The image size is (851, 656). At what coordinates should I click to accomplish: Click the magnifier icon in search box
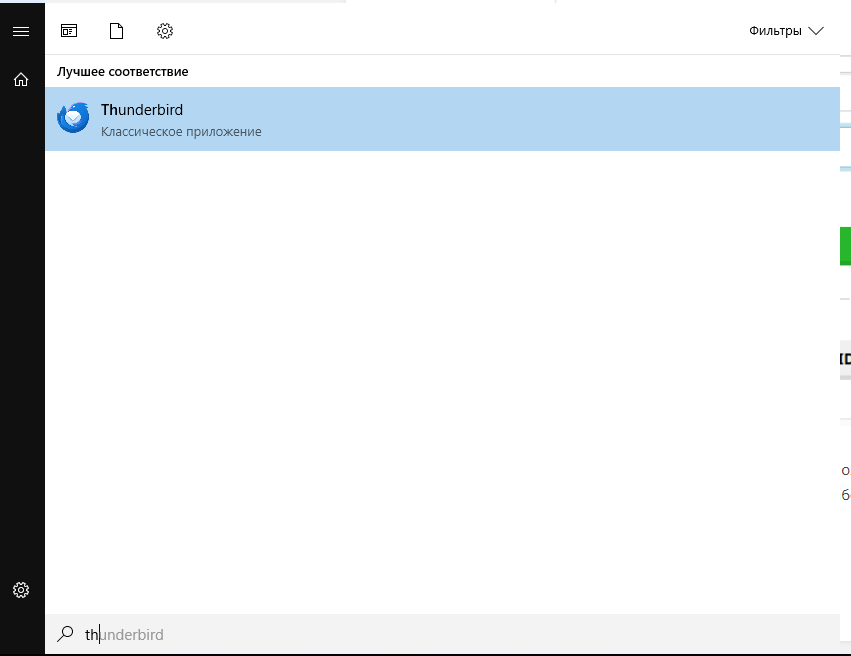click(x=65, y=634)
